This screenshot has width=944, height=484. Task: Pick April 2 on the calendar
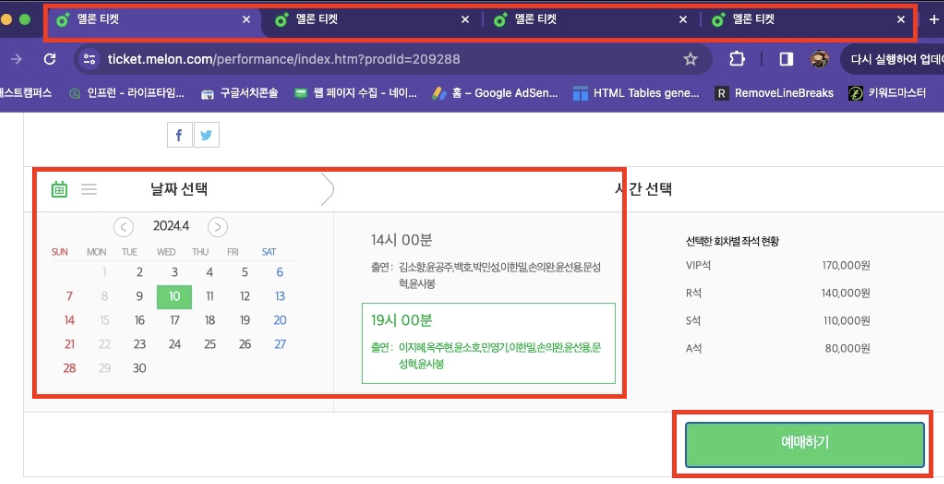pos(140,272)
